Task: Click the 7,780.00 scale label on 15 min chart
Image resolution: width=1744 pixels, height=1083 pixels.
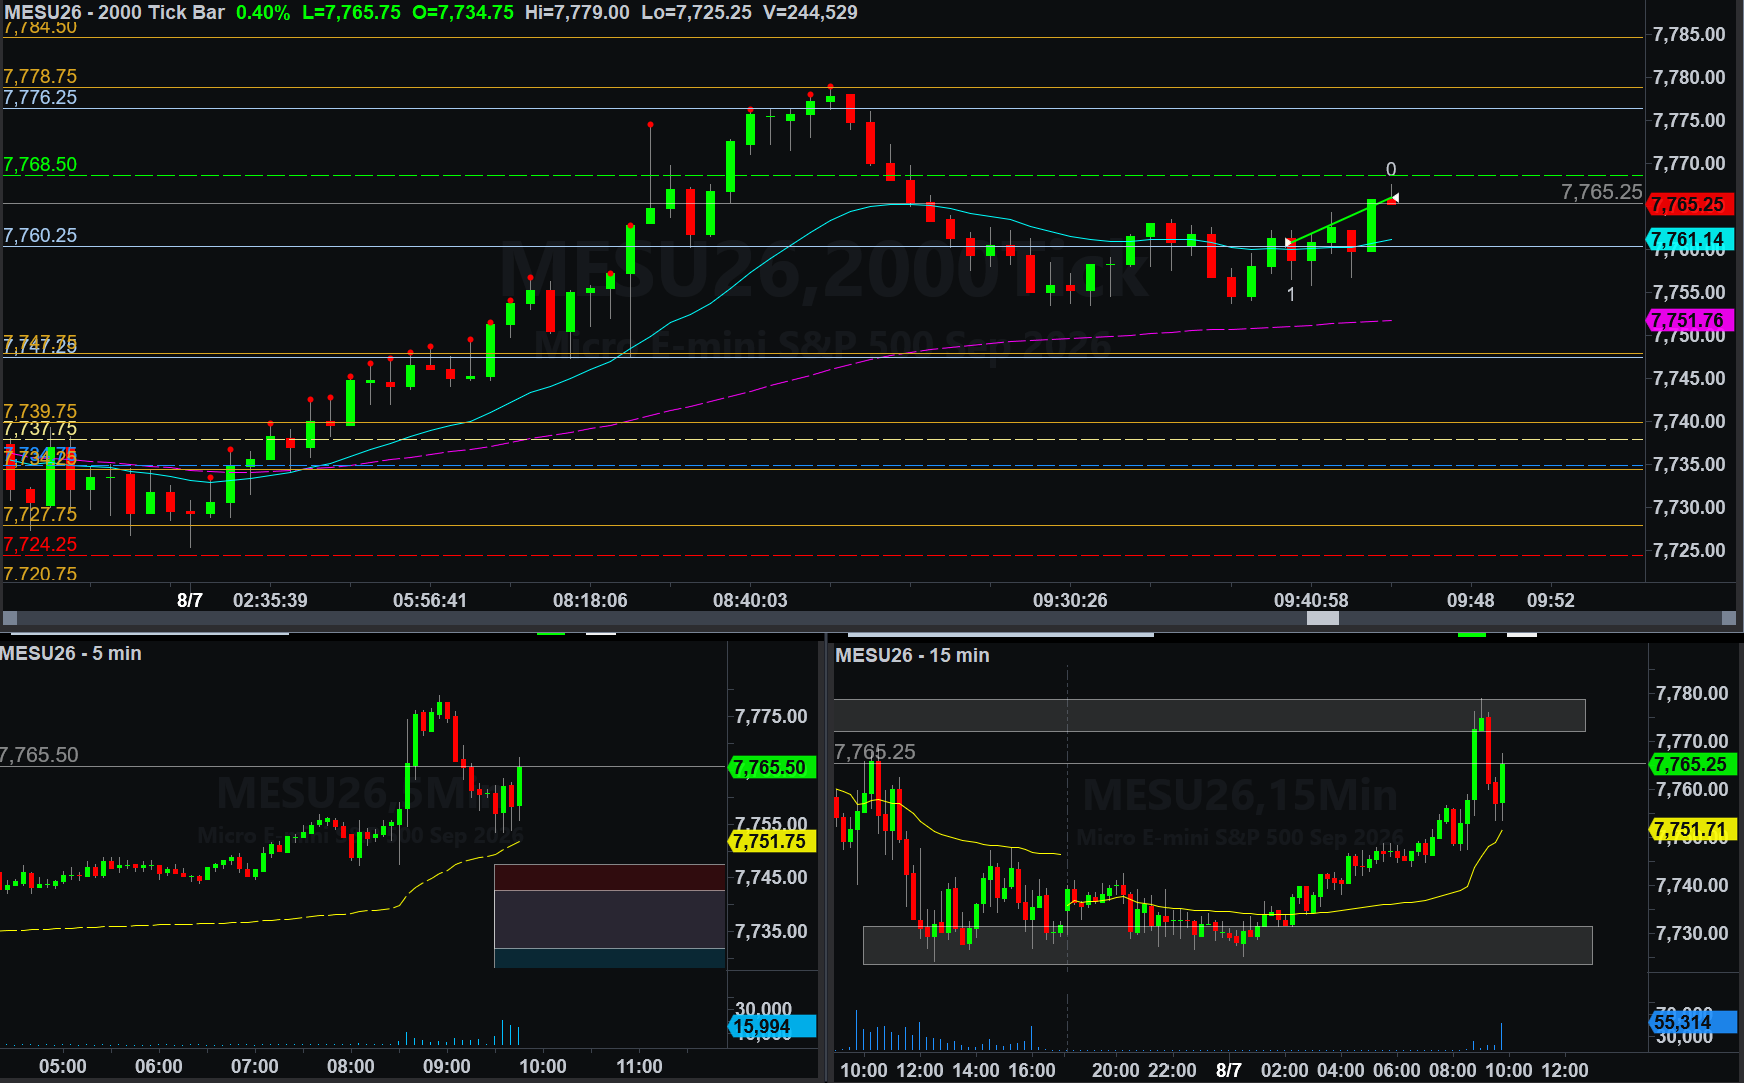Action: 1692,694
